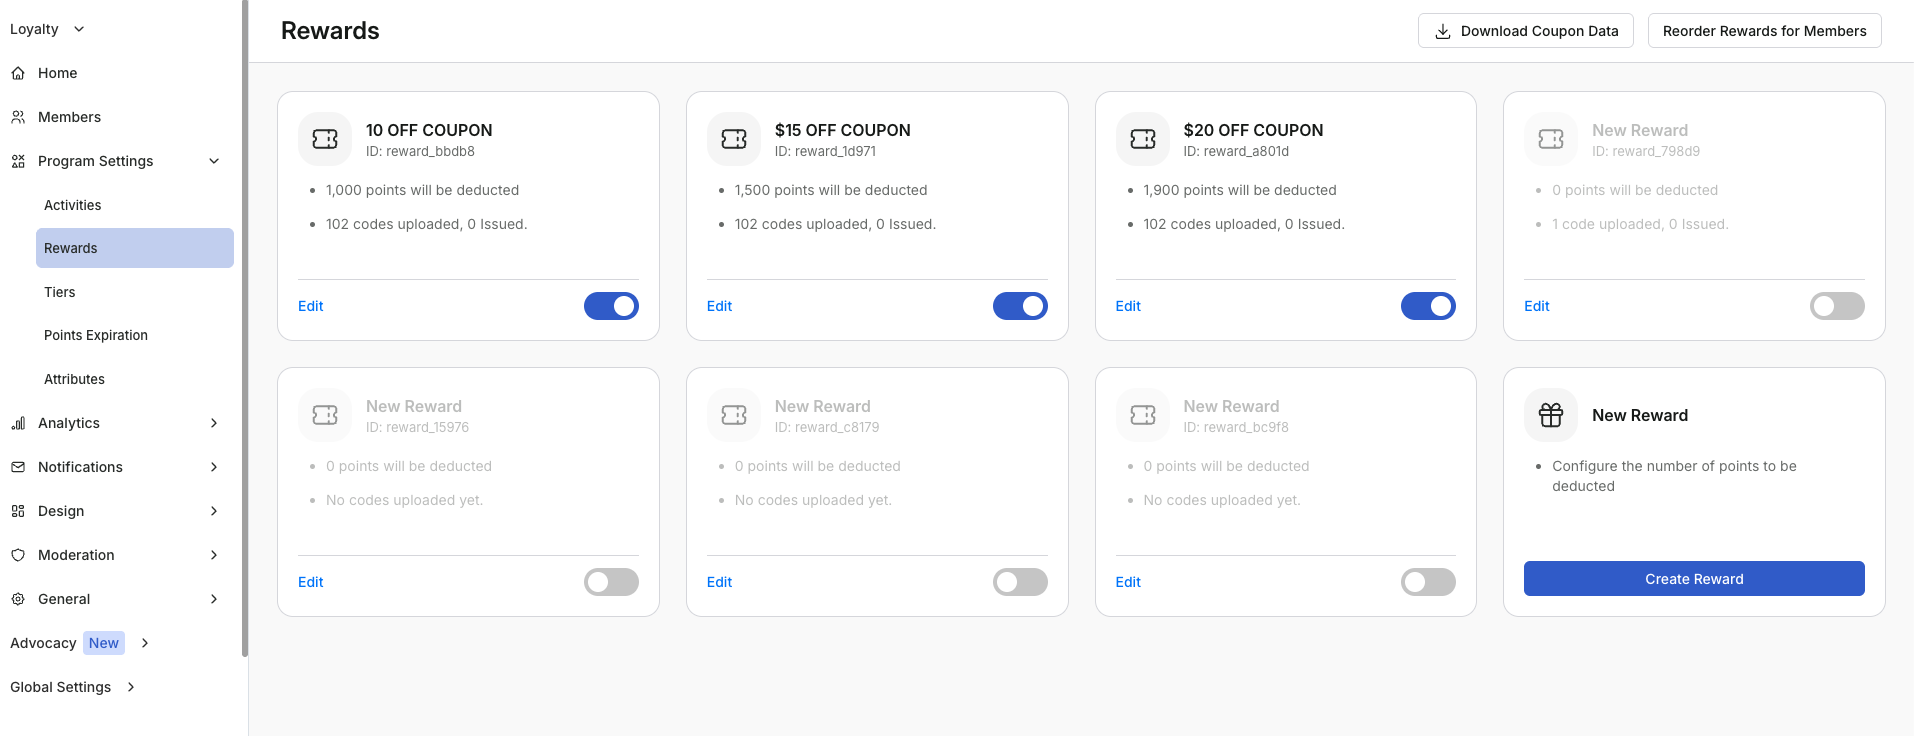
Task: Edit the 10 OFF COUPON reward
Action: 311,306
